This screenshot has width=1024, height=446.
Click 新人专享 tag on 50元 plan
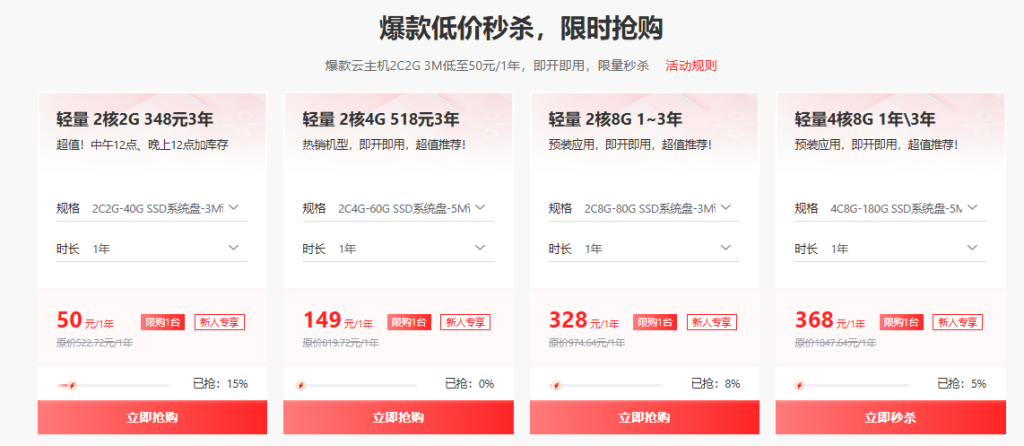(219, 322)
